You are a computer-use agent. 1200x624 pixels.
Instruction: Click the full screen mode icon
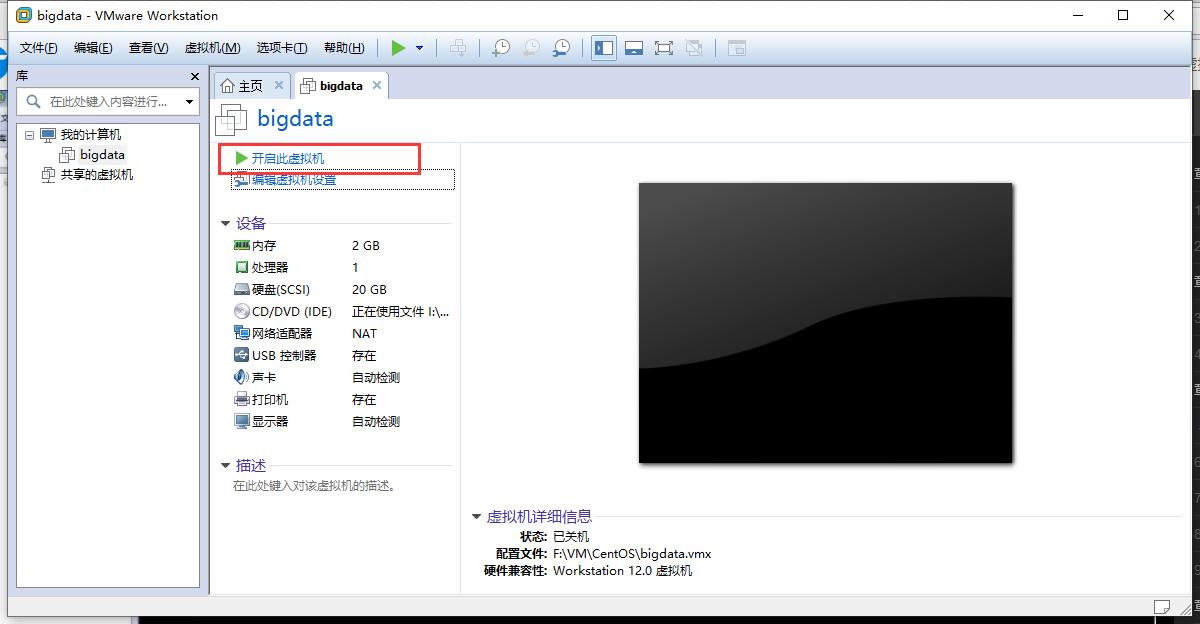(x=664, y=48)
